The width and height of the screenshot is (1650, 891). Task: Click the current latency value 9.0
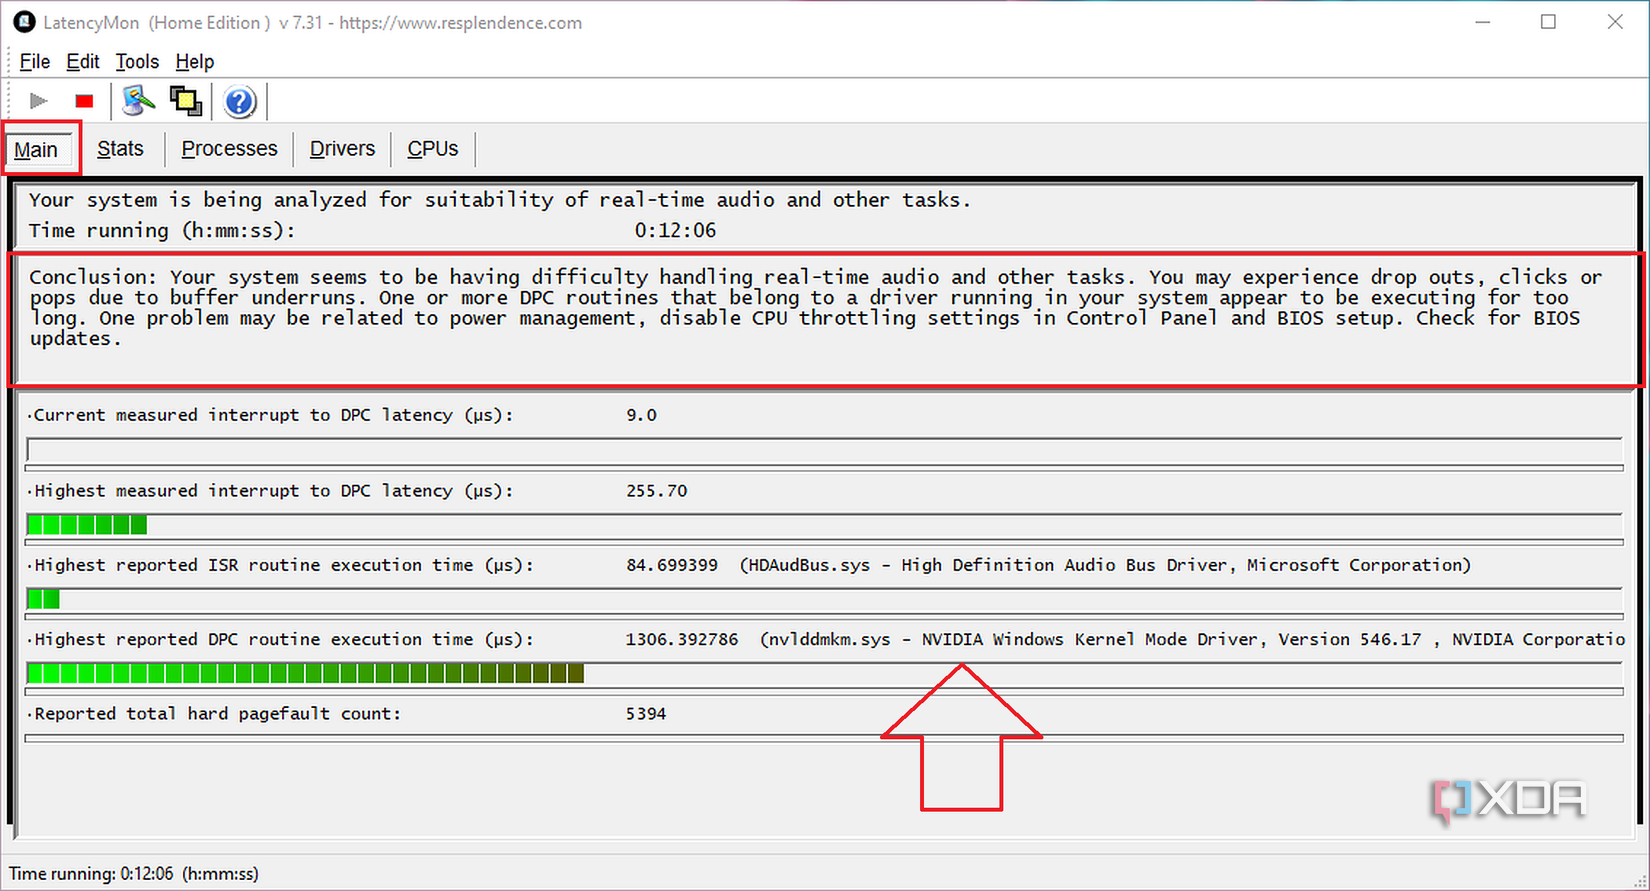click(641, 415)
